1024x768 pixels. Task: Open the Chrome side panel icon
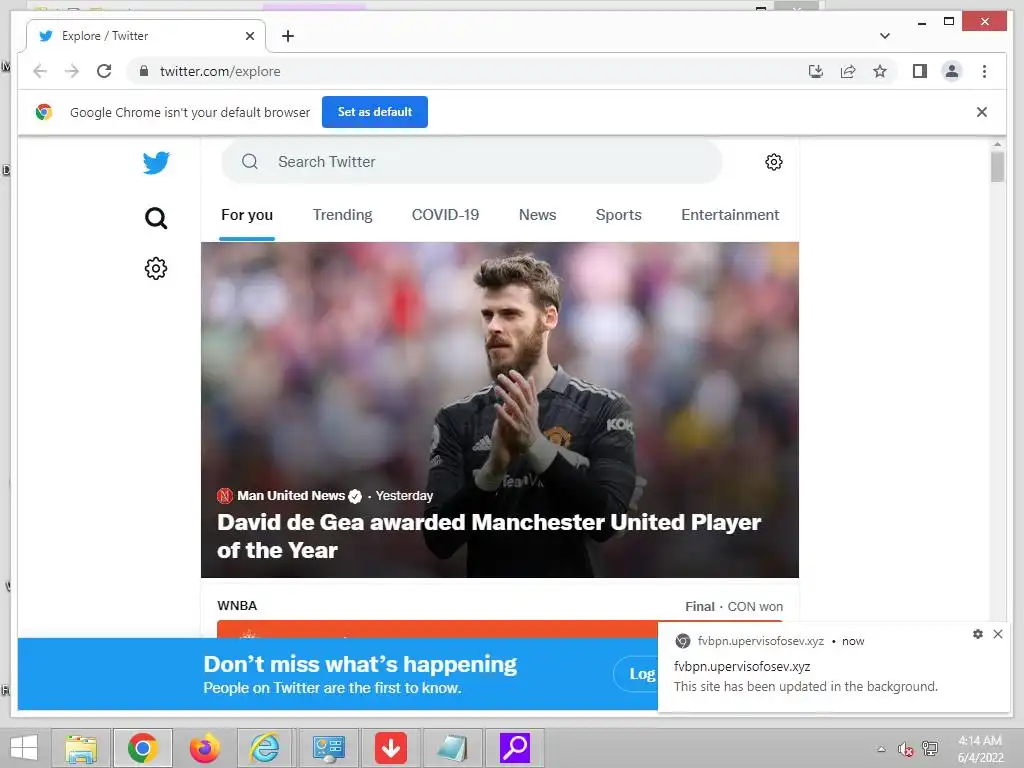pos(920,71)
